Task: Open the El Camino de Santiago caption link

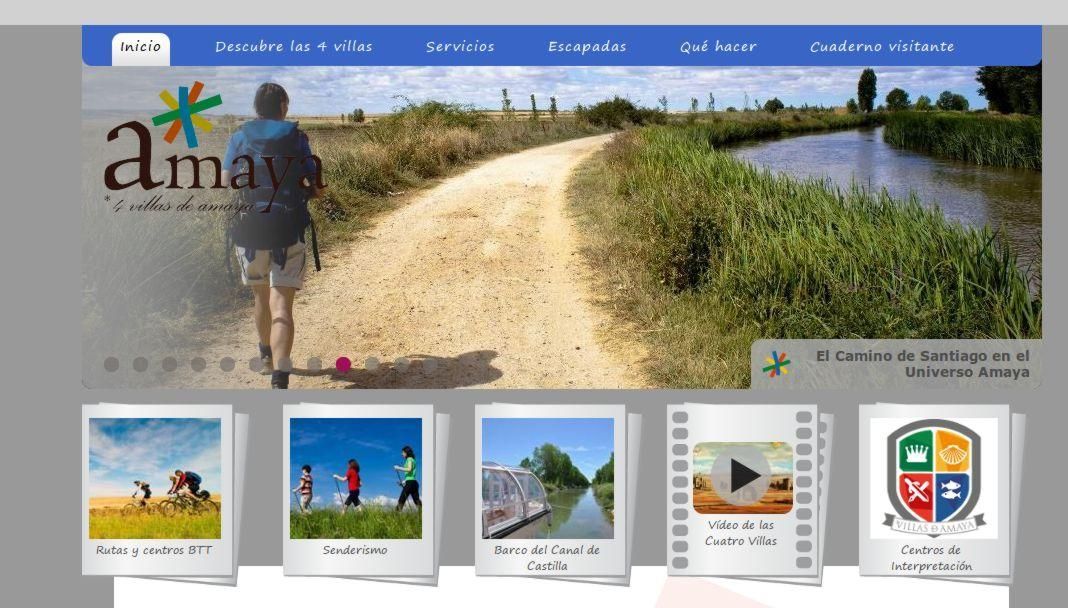Action: pyautogui.click(x=923, y=364)
